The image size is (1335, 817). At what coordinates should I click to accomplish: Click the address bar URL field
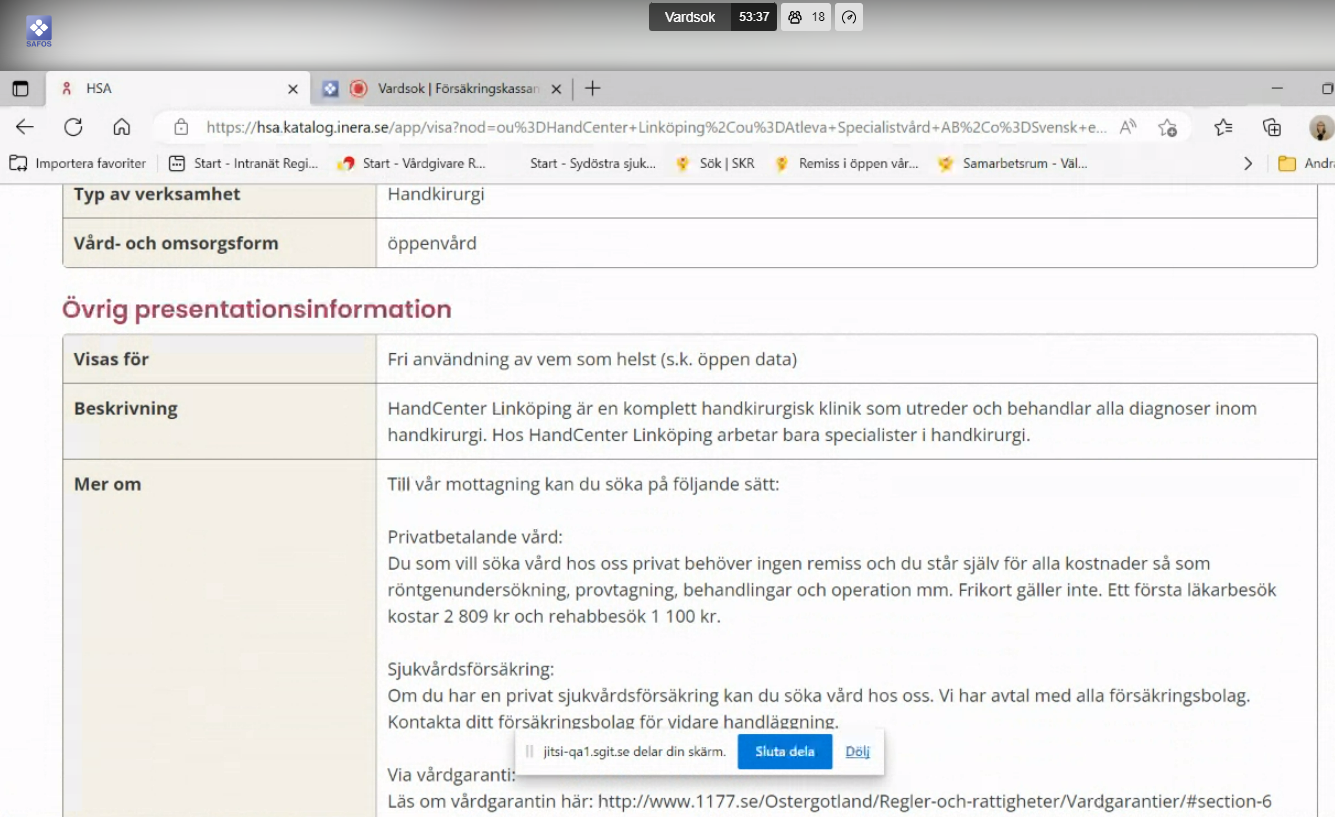[x=655, y=127]
